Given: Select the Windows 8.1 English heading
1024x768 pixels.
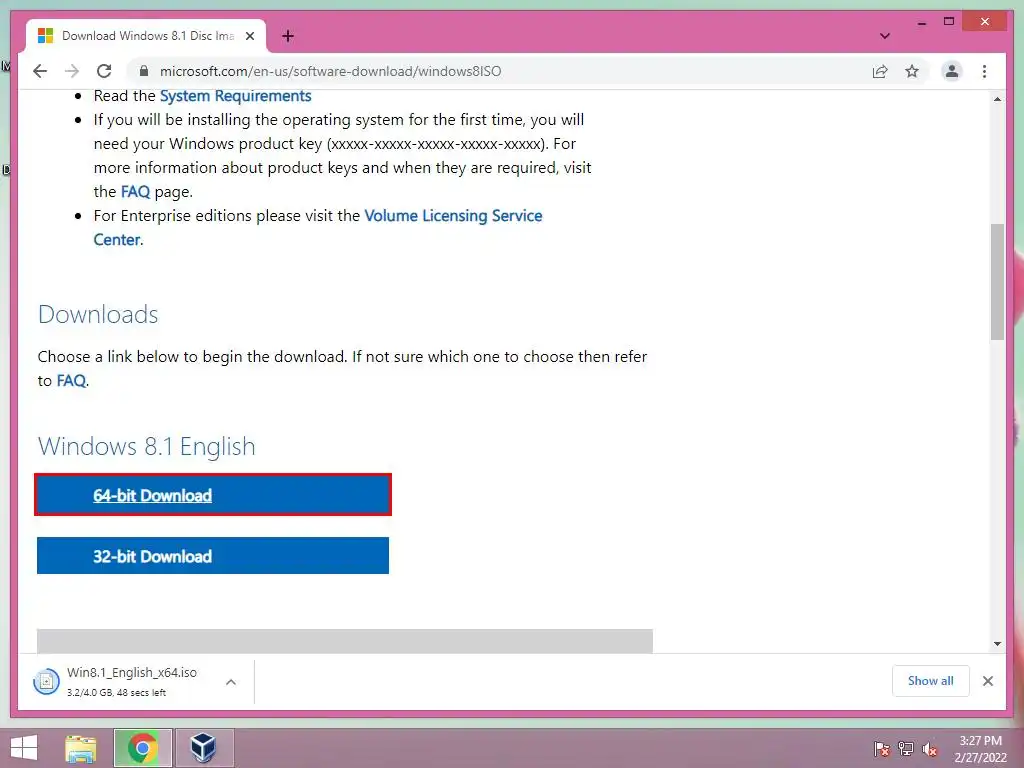Looking at the screenshot, I should click(147, 447).
